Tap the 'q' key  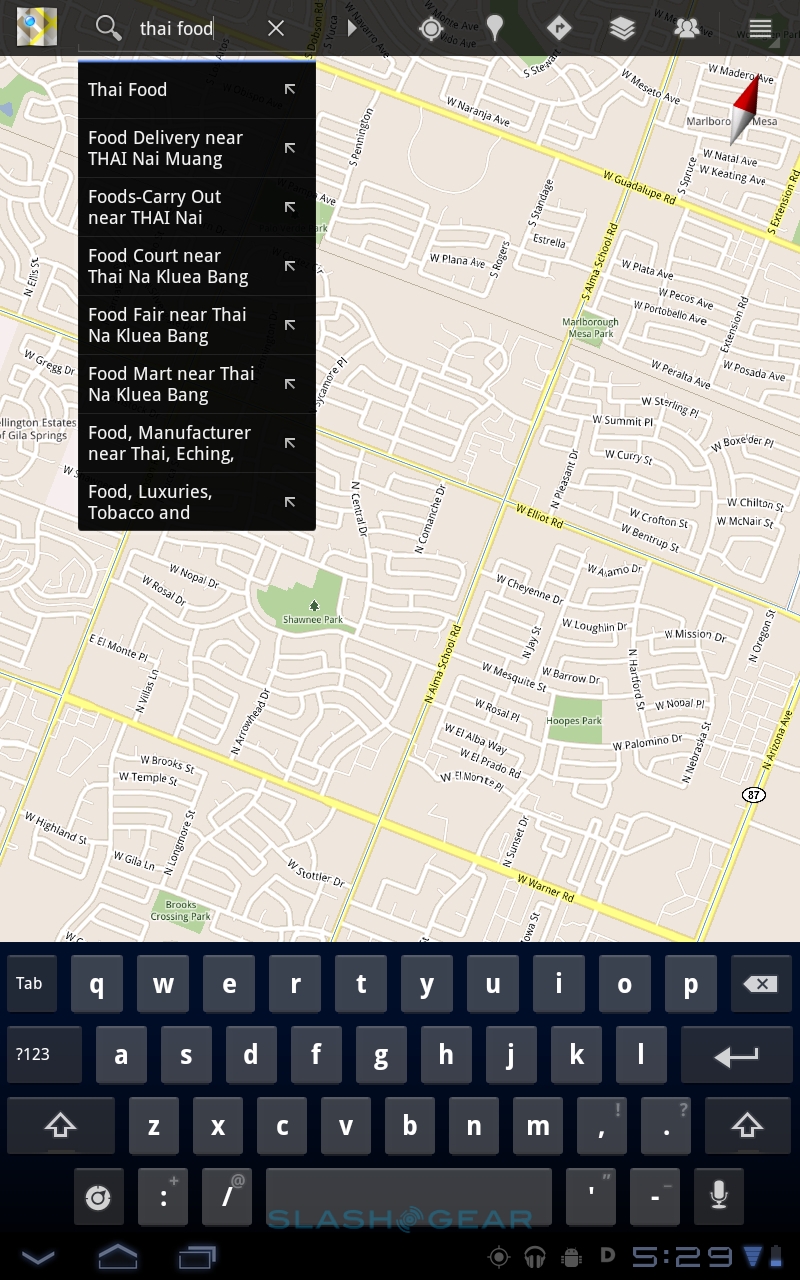[97, 984]
